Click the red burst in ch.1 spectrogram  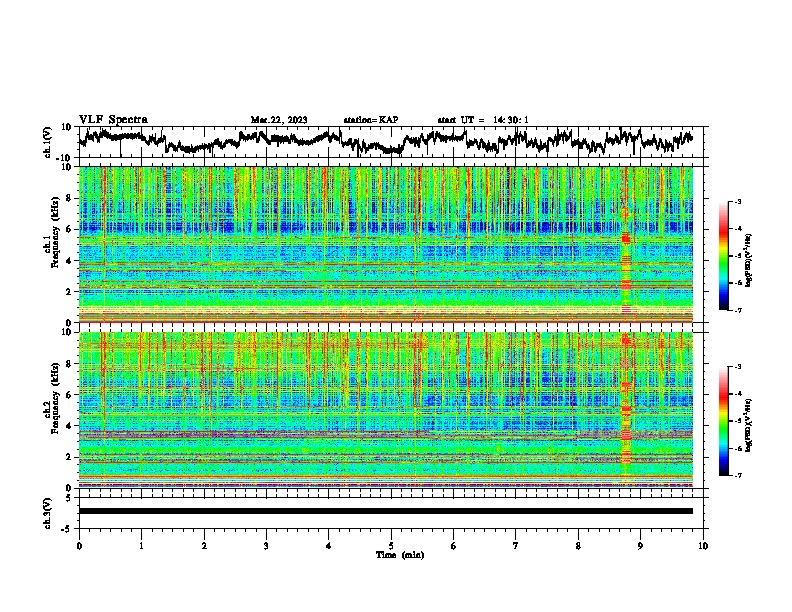coord(626,245)
